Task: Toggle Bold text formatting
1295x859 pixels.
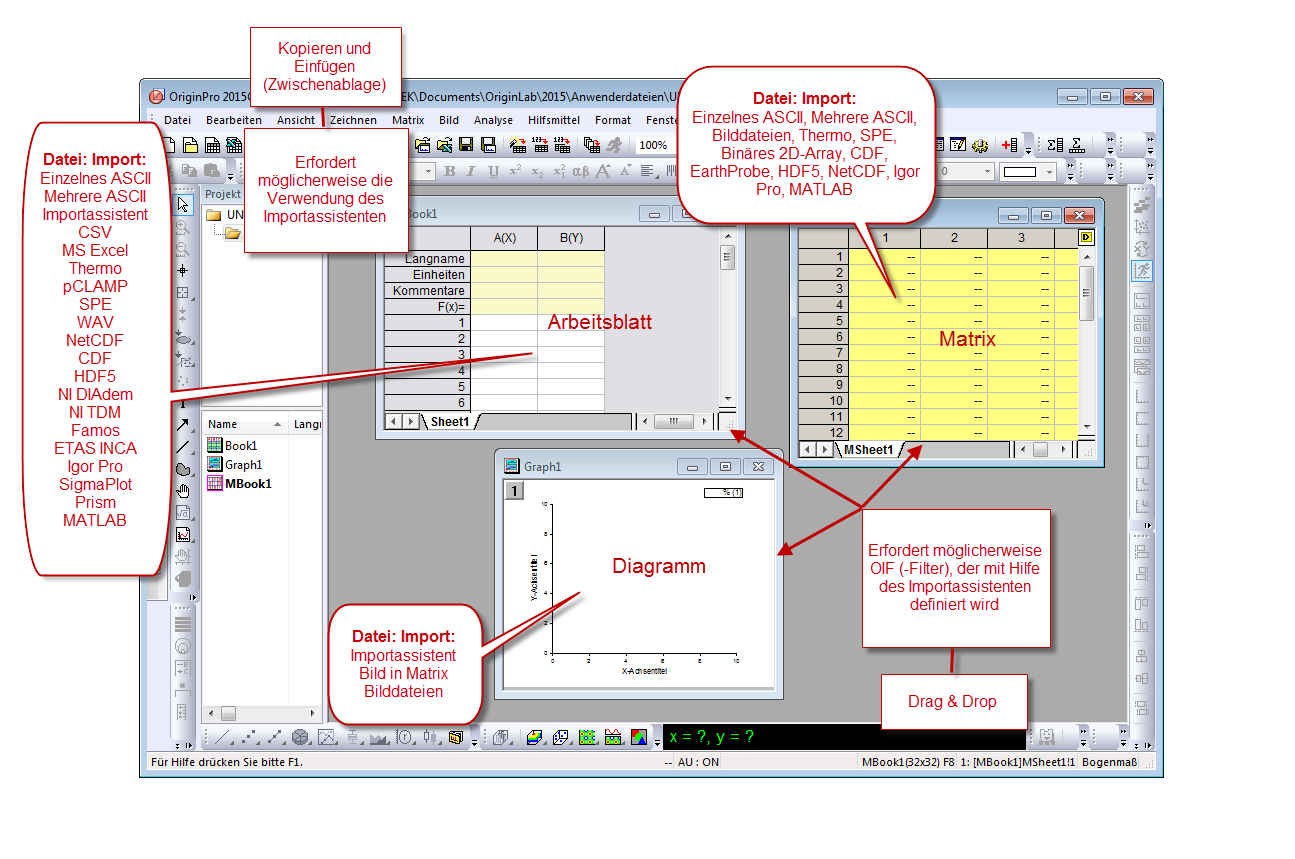Action: coord(449,171)
